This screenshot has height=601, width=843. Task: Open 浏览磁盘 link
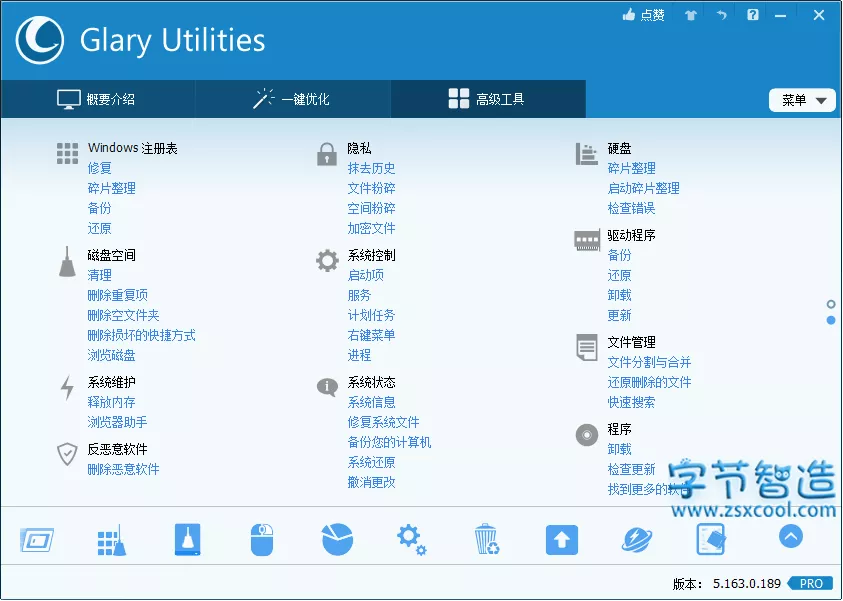coord(111,355)
